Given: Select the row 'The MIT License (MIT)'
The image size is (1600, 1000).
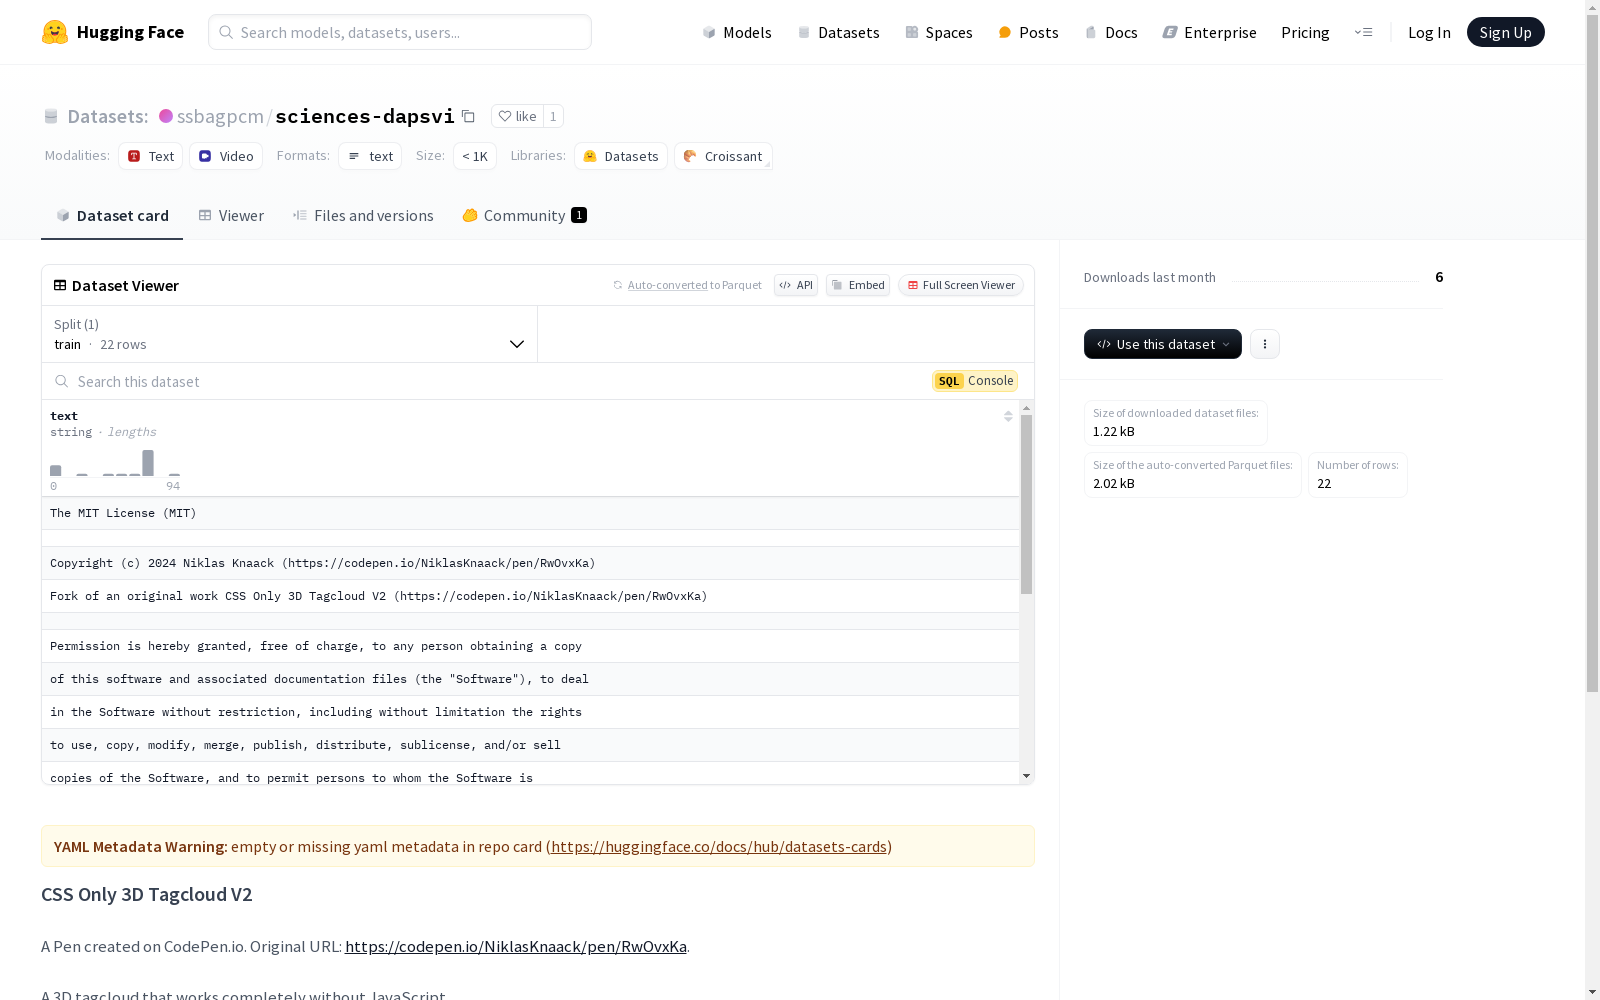Looking at the screenshot, I should (x=530, y=513).
